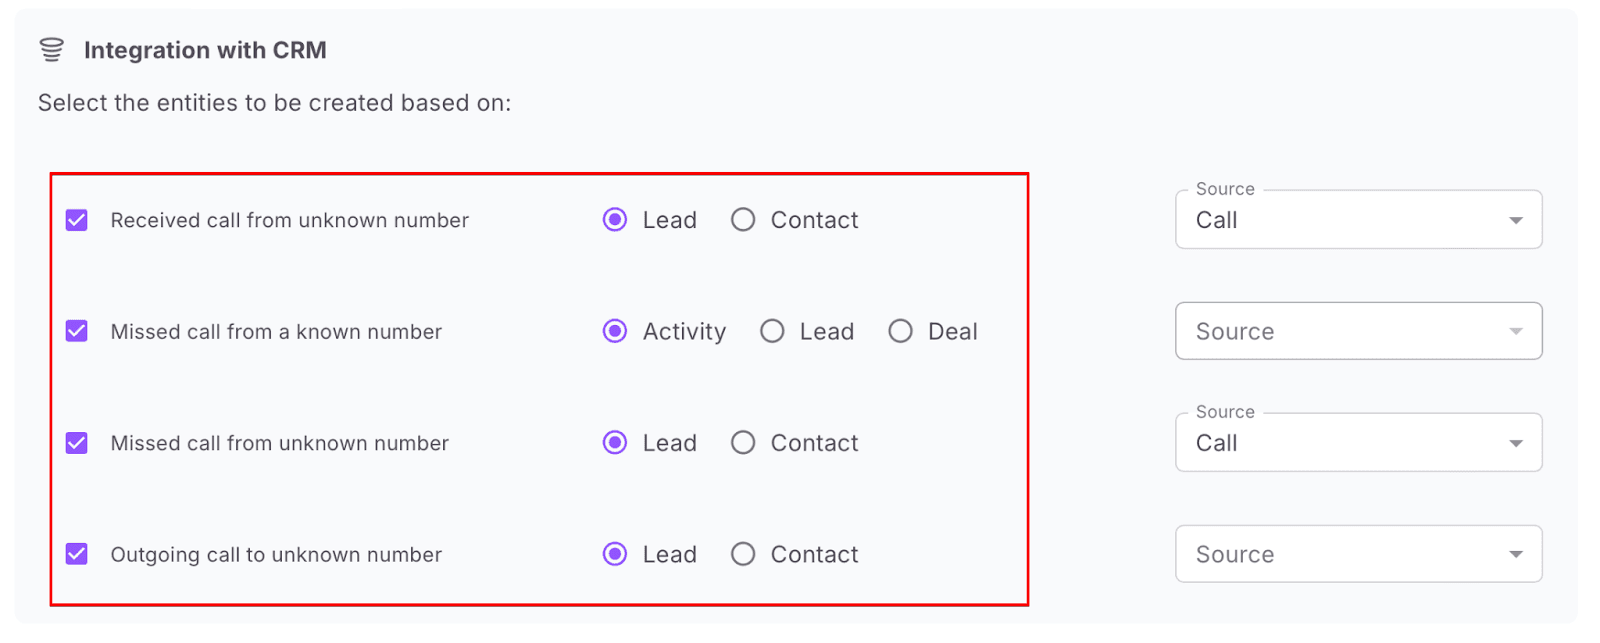Select Lead for outgoing unknown call
Image resolution: width=1600 pixels, height=643 pixels.
(615, 554)
